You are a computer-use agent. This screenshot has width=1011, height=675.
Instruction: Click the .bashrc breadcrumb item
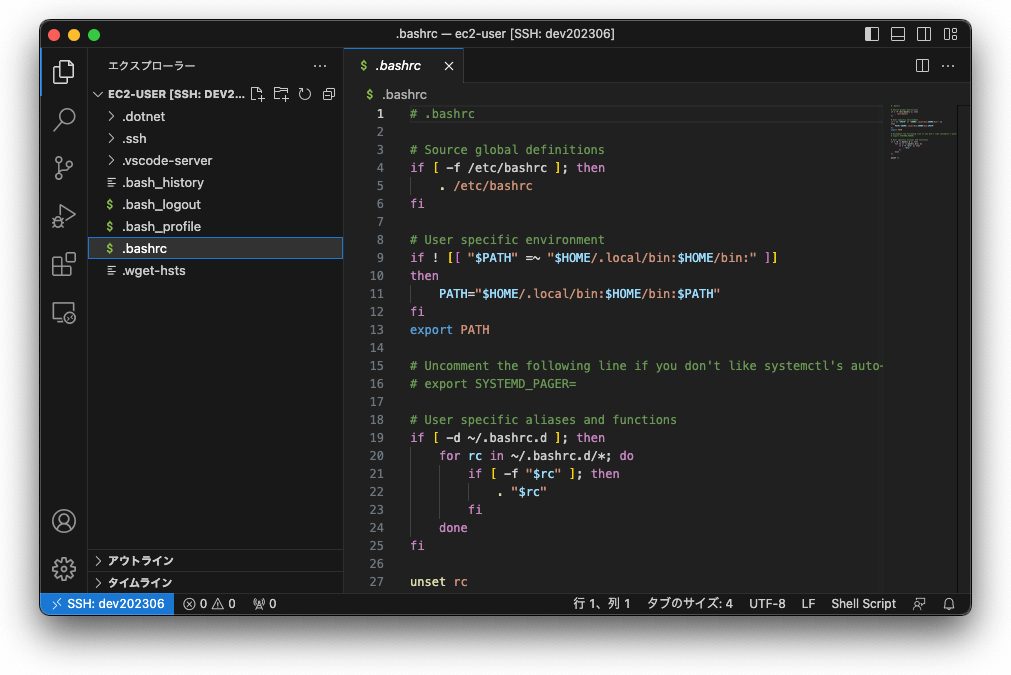tap(404, 95)
